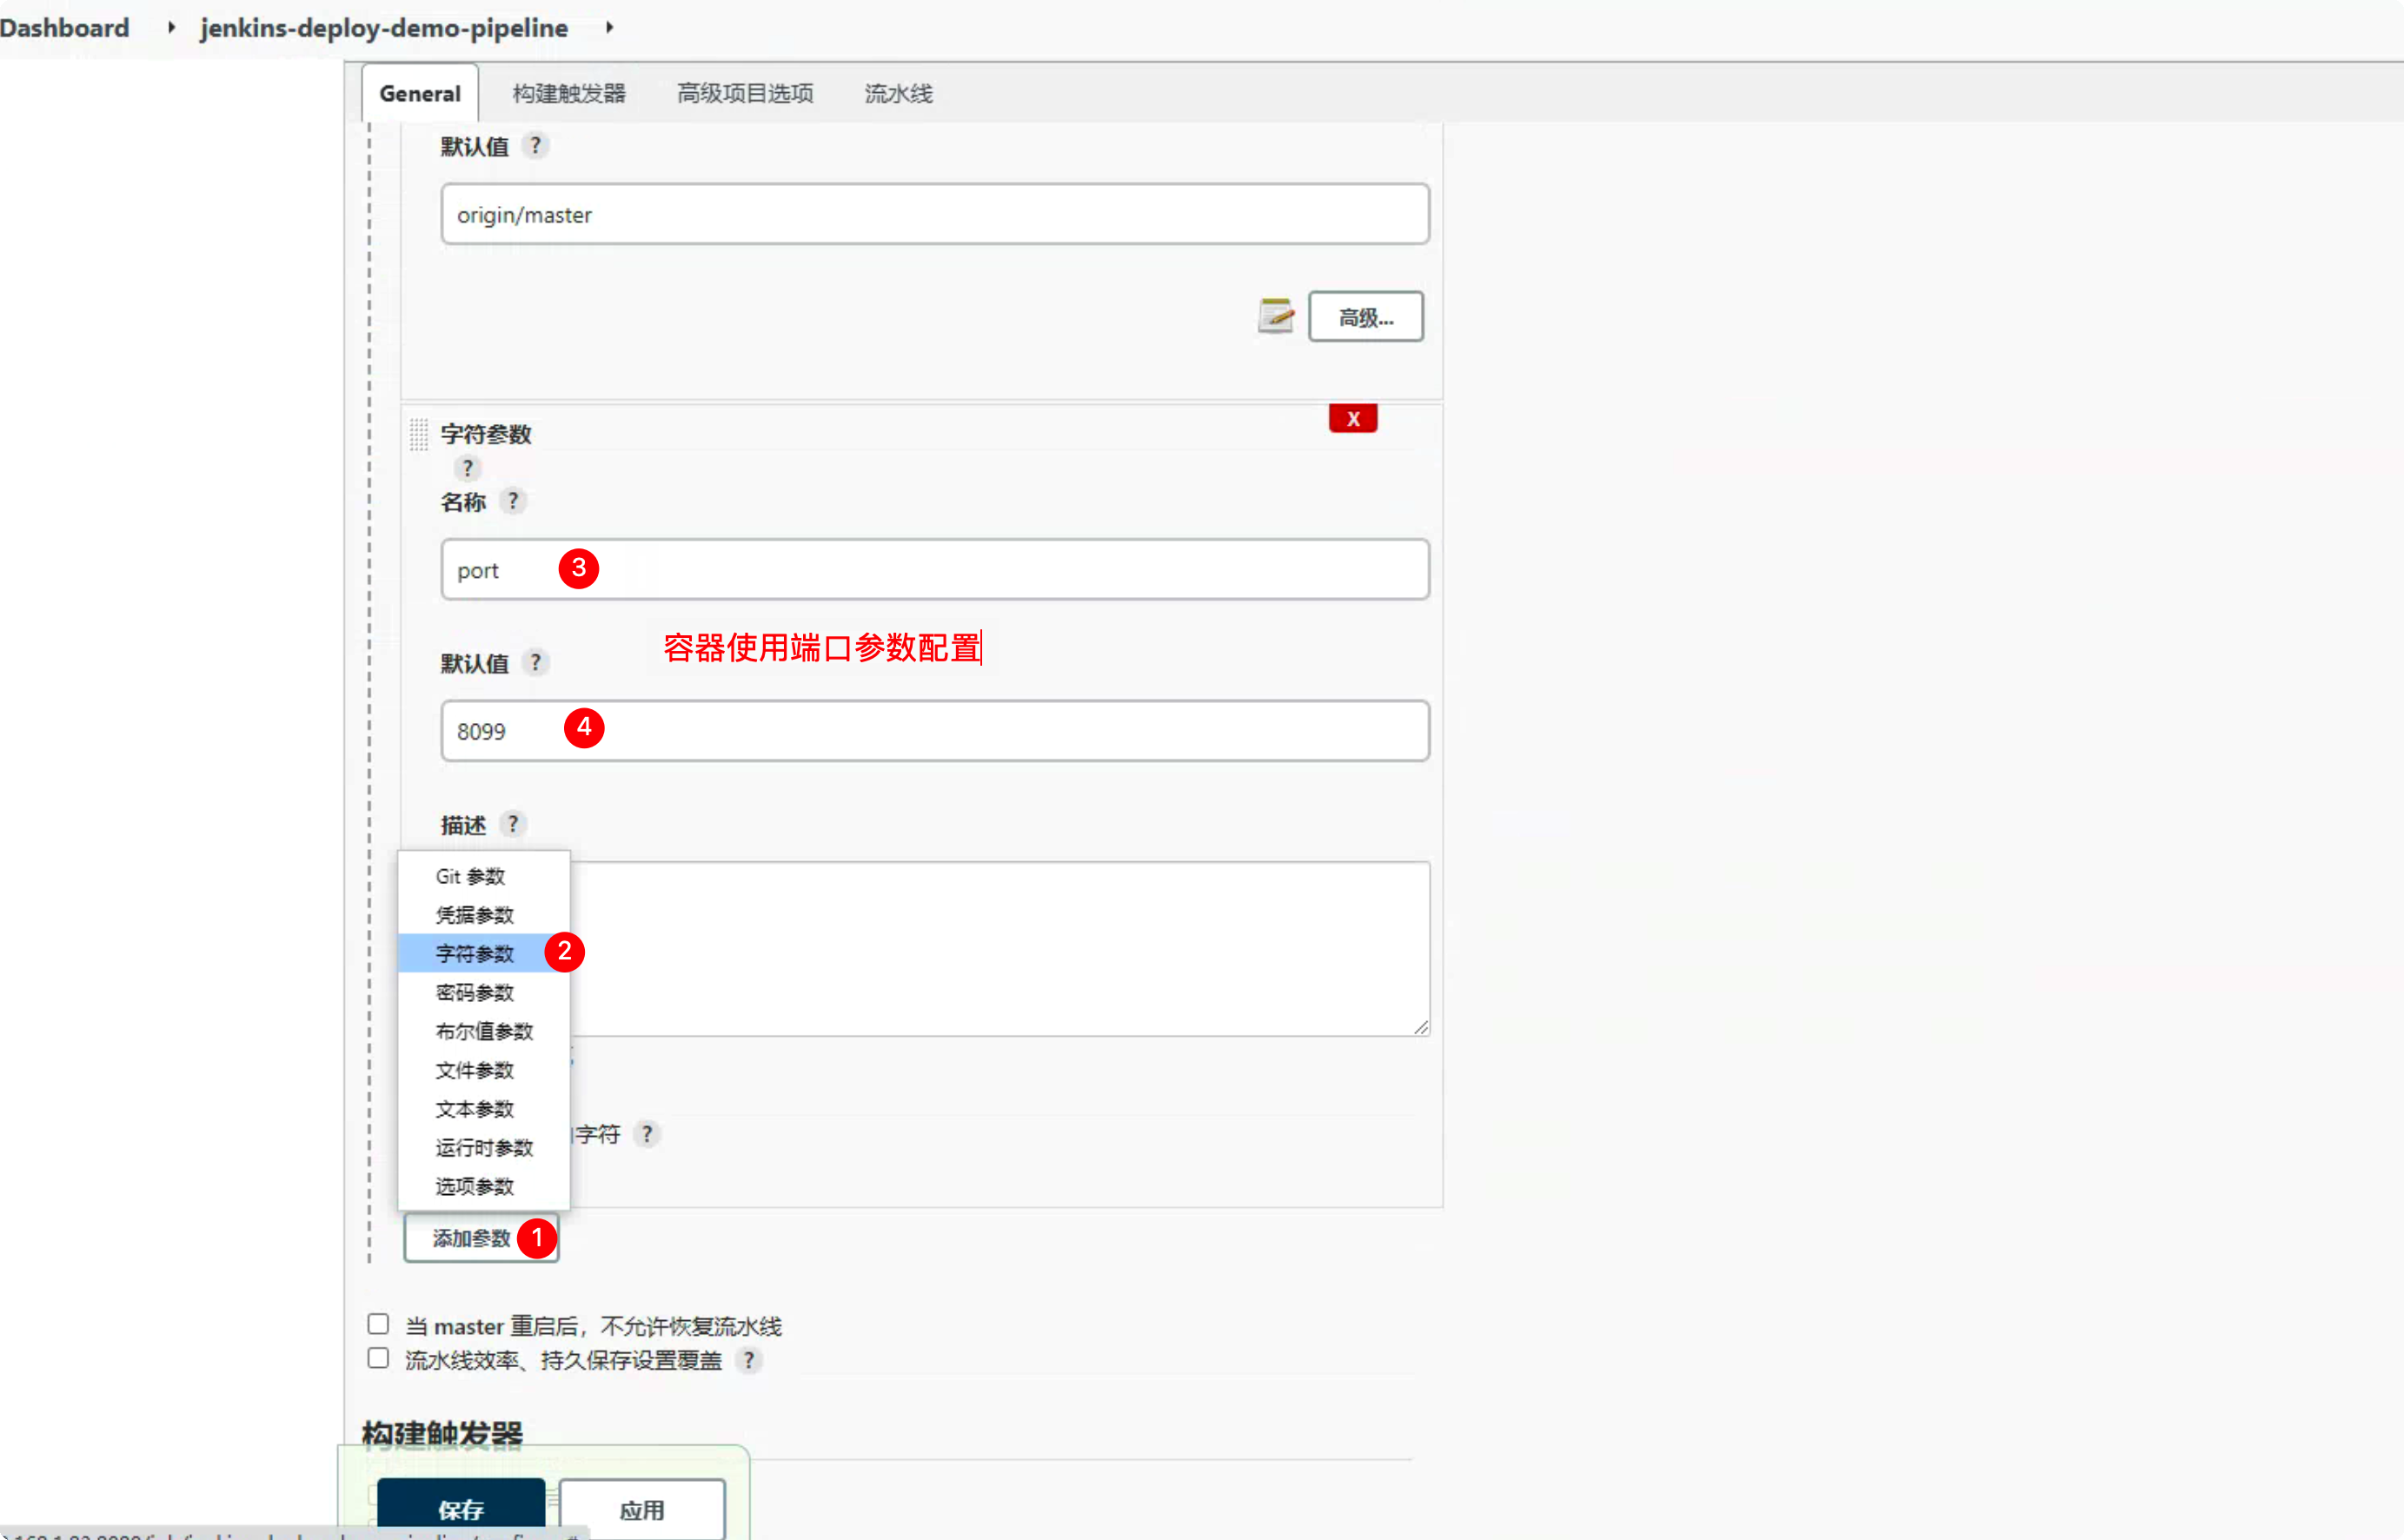This screenshot has height=1540, width=2404.
Task: Toggle 流水线效率、持久保存设置覆盖 checkbox
Action: coord(378,1358)
